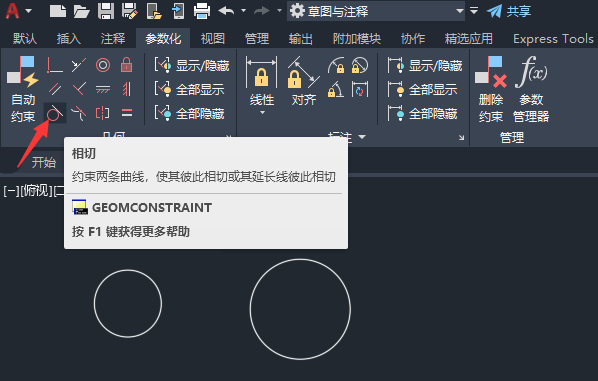Click the convert dimension constraint icon
The image size is (598, 381).
[360, 89]
